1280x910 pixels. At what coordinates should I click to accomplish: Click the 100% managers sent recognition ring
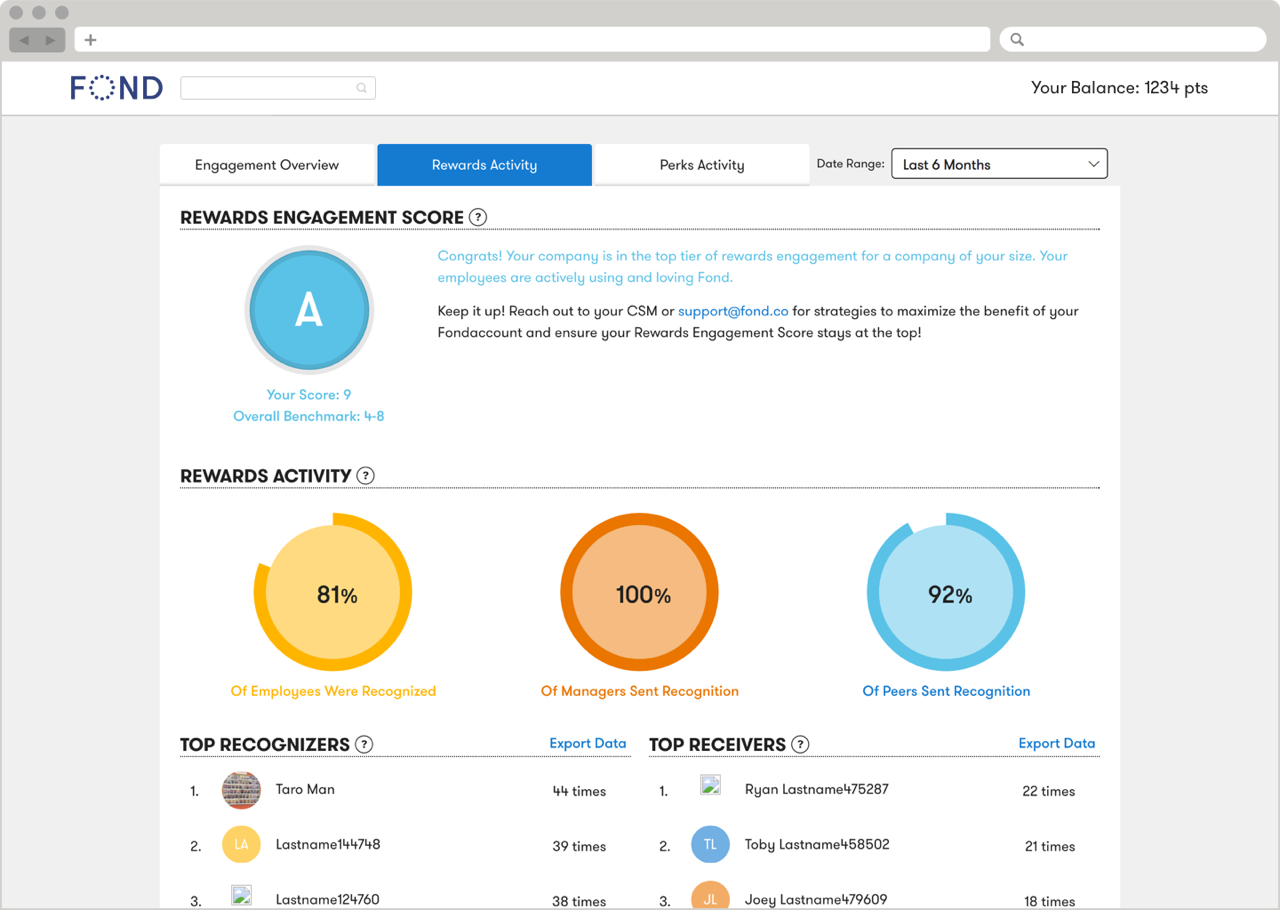(x=639, y=593)
